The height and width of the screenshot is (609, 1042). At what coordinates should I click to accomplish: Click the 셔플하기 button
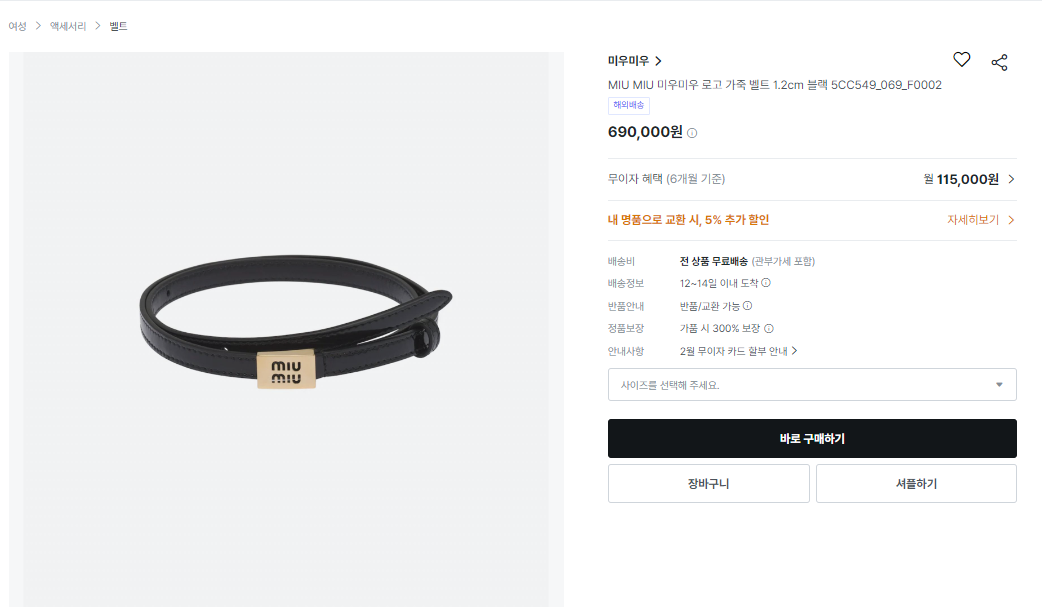tap(916, 483)
